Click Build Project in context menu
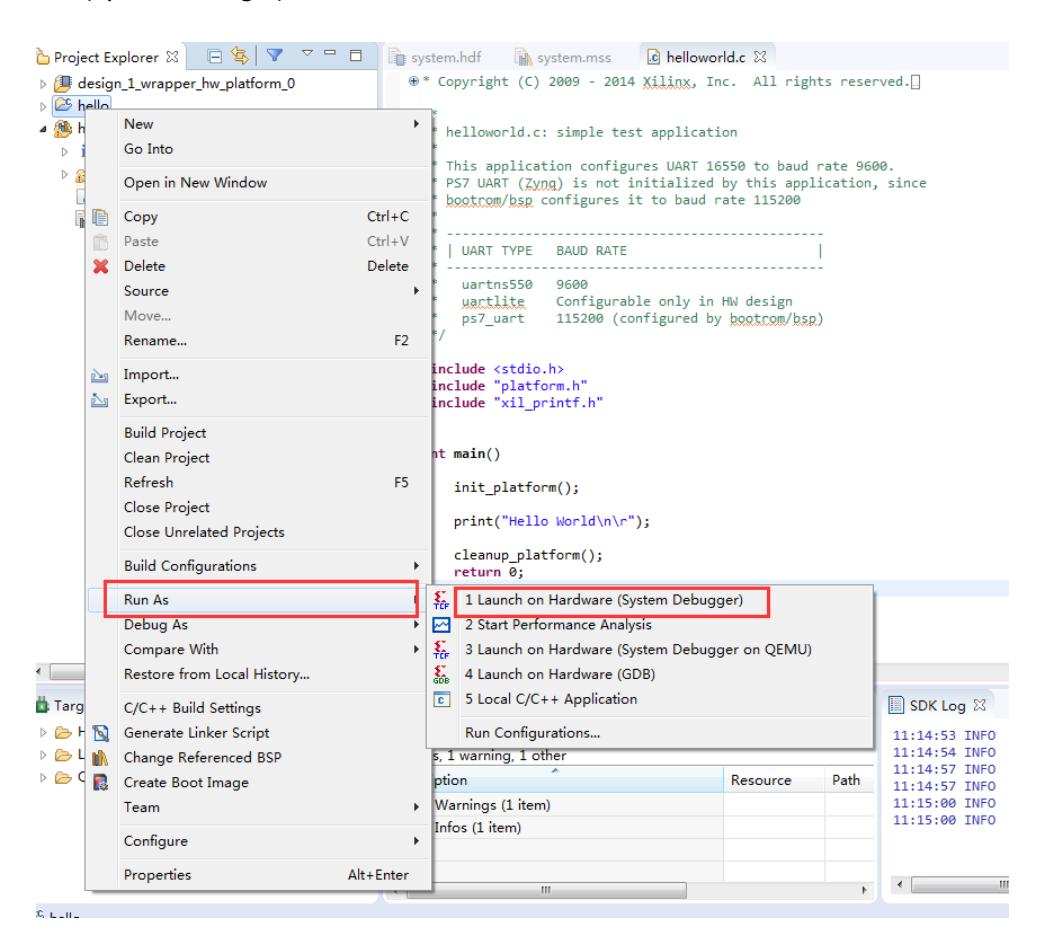 [165, 433]
